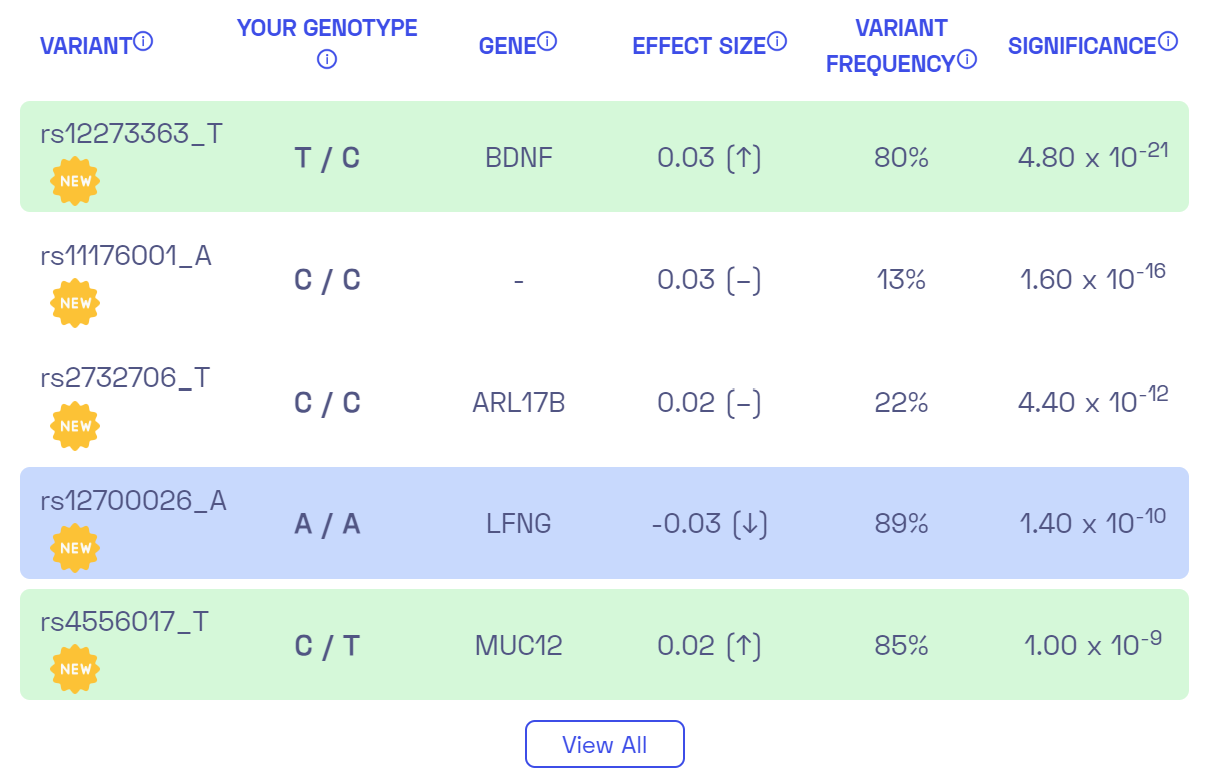Click the View All button

(604, 744)
